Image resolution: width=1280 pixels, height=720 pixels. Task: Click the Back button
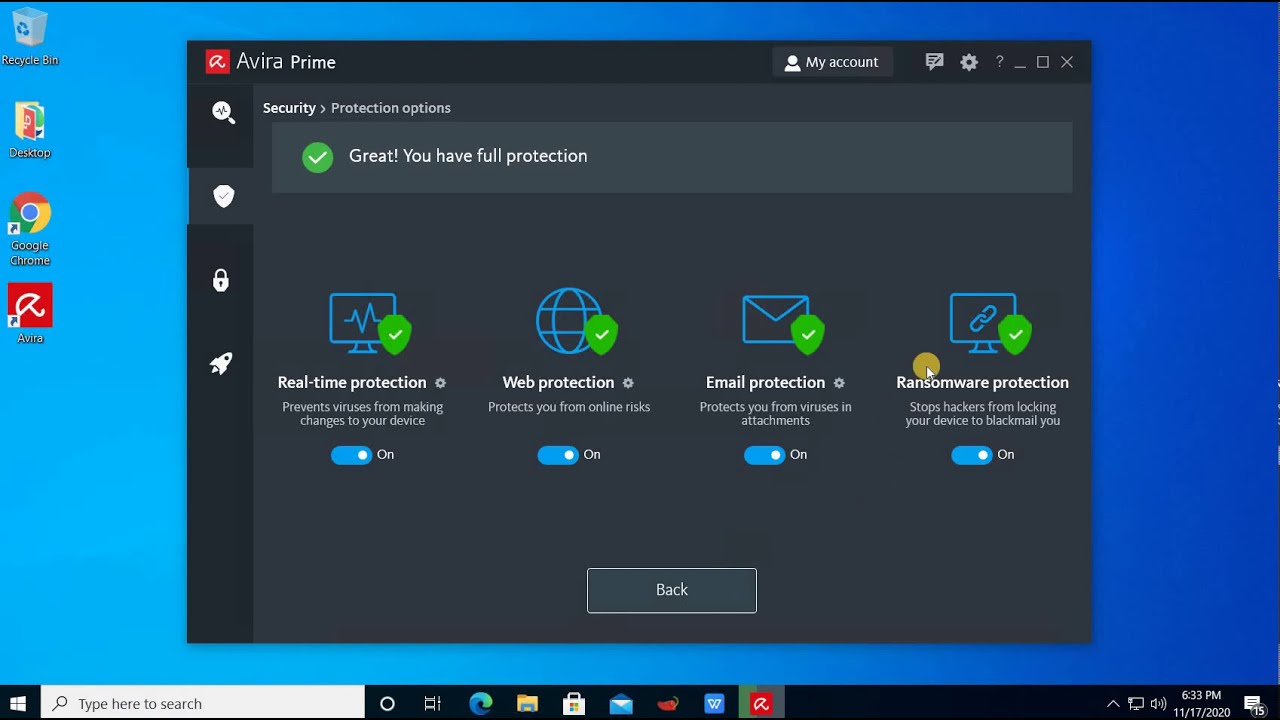[672, 590]
